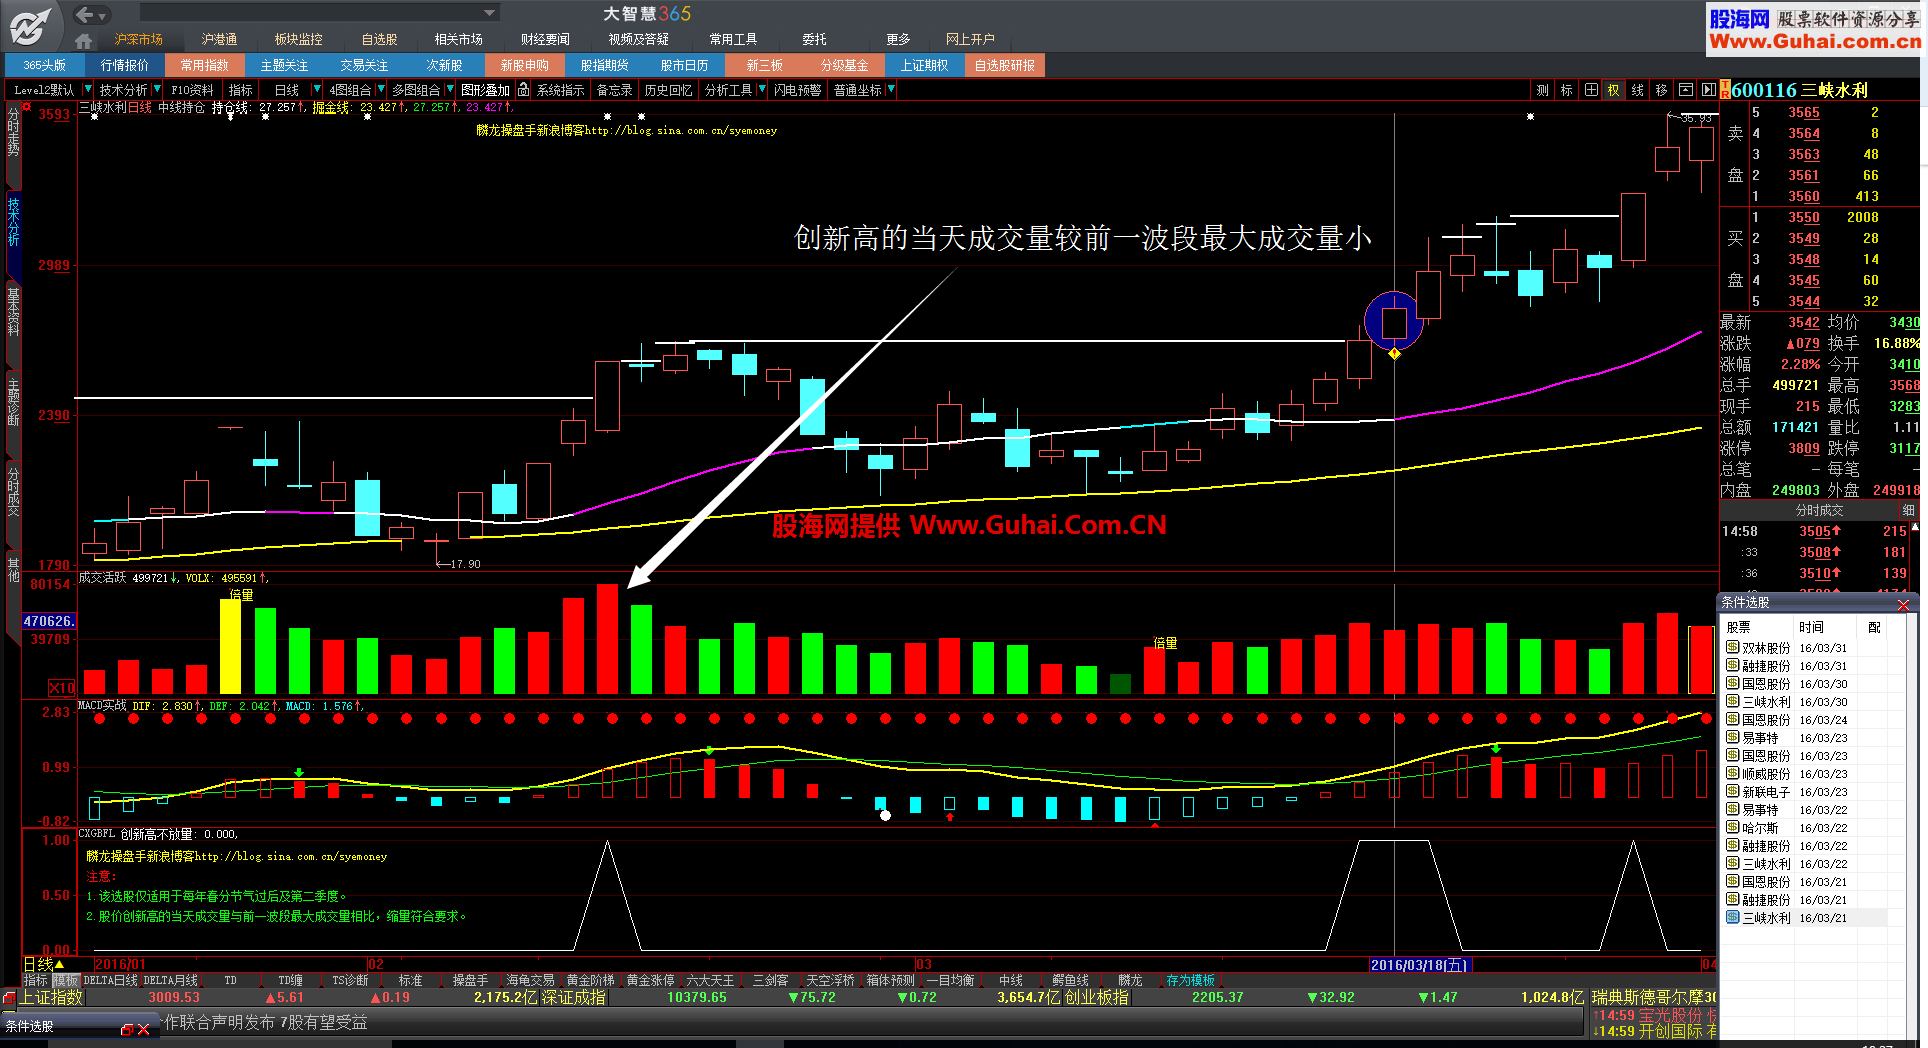Viewport: 1928px width, 1048px height.
Task: Toggle the 权 ex-rights adjustment button
Action: click(1613, 90)
